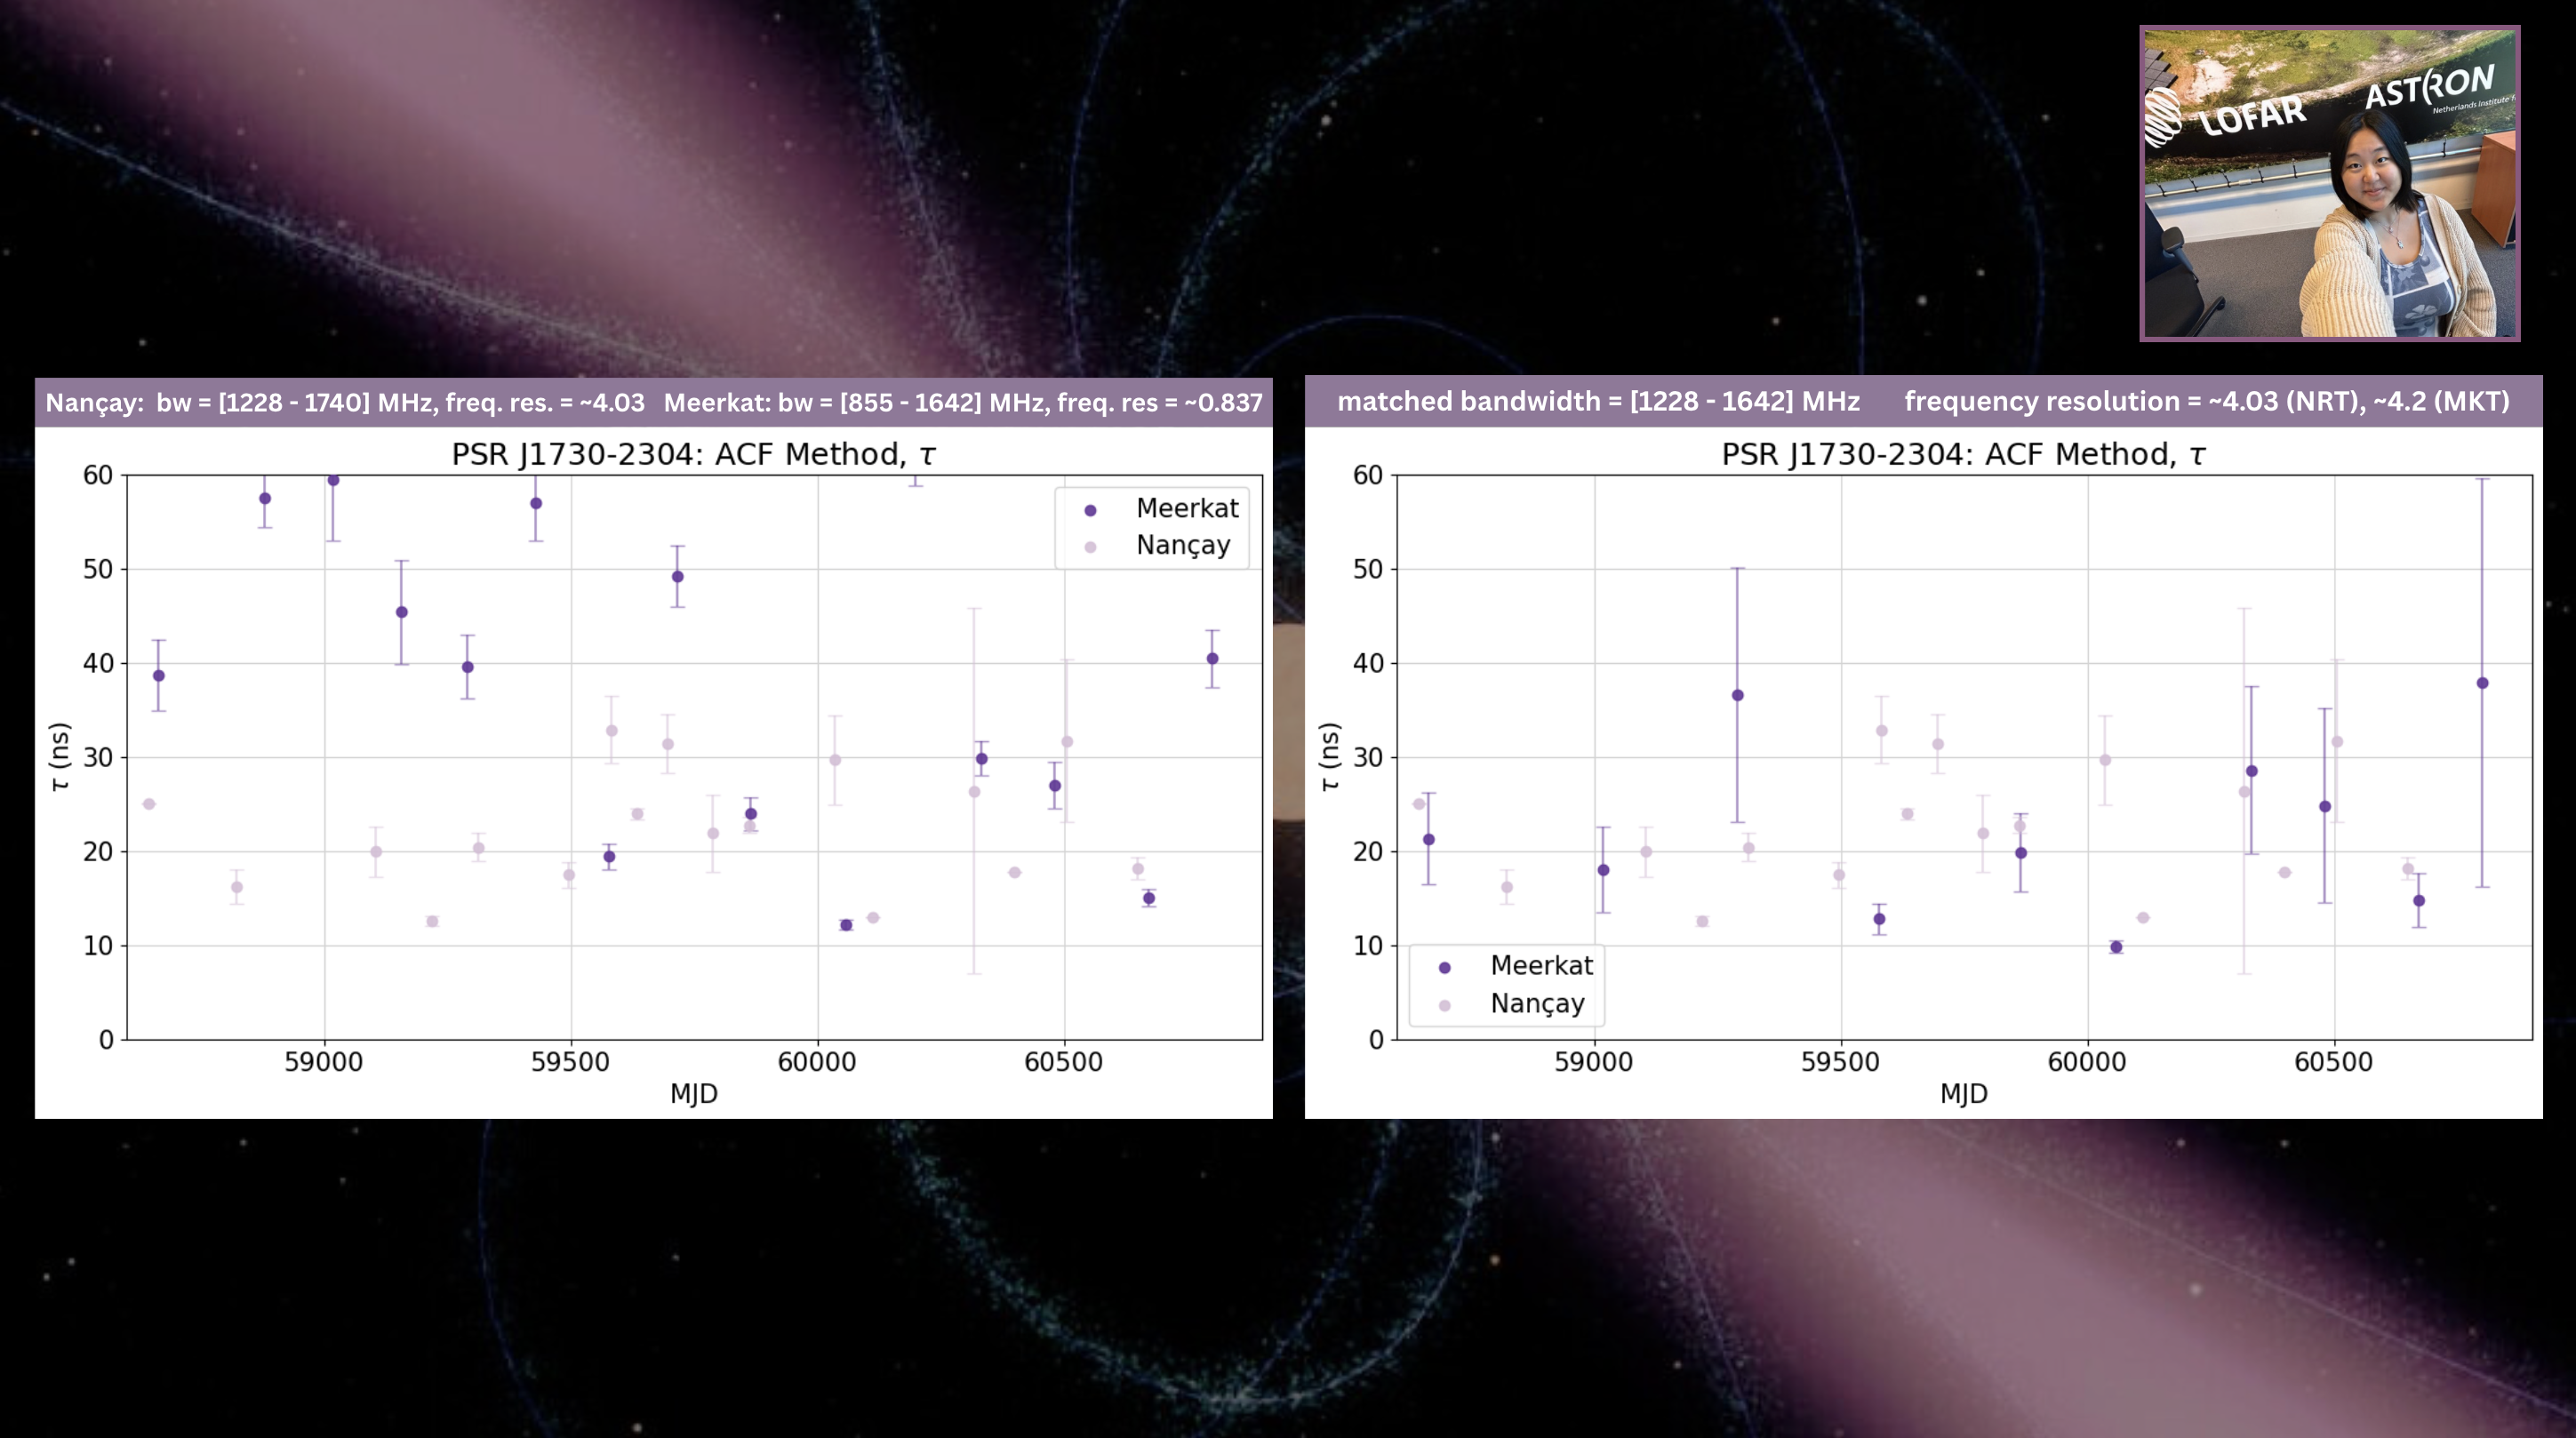Click the ASTRON logo in the webcam video
The width and height of the screenshot is (2576, 1438).
[x=2430, y=86]
